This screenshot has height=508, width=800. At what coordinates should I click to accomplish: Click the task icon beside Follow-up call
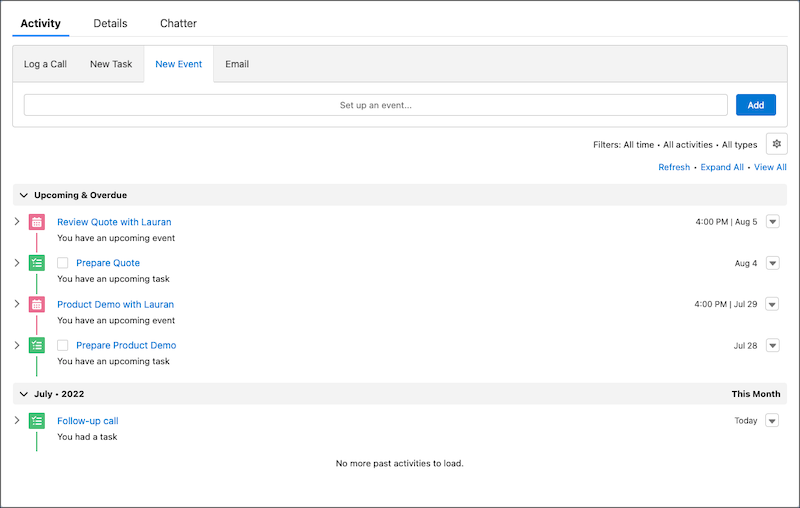pyautogui.click(x=37, y=421)
